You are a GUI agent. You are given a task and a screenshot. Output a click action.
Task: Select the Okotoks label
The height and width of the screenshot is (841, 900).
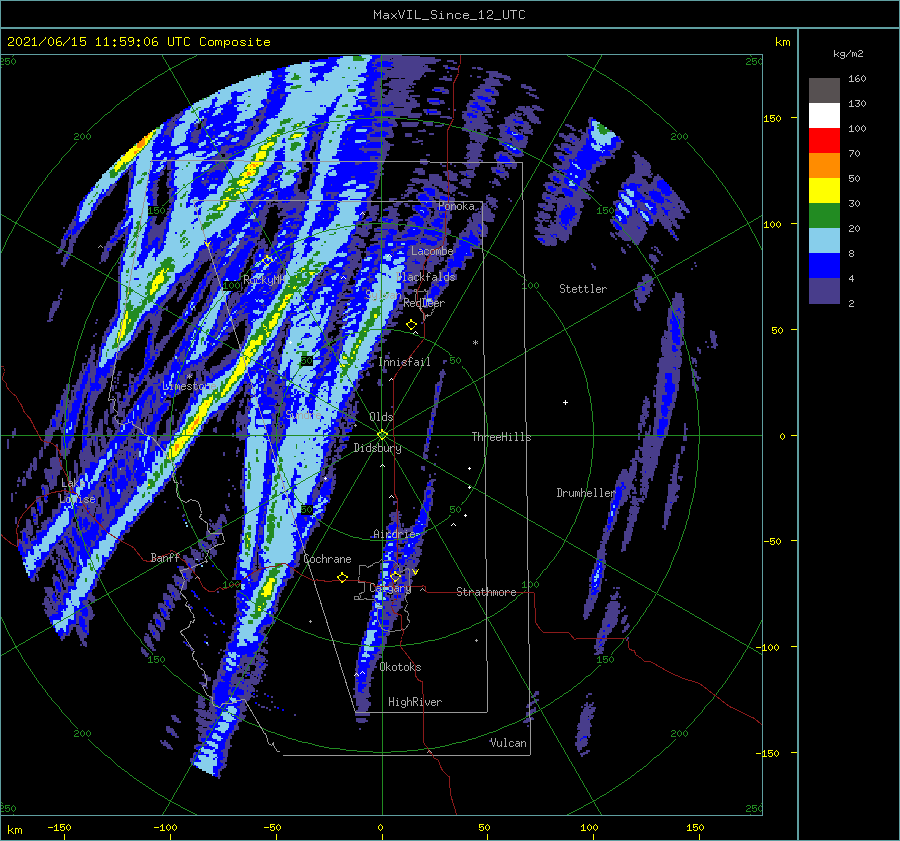tap(400, 667)
